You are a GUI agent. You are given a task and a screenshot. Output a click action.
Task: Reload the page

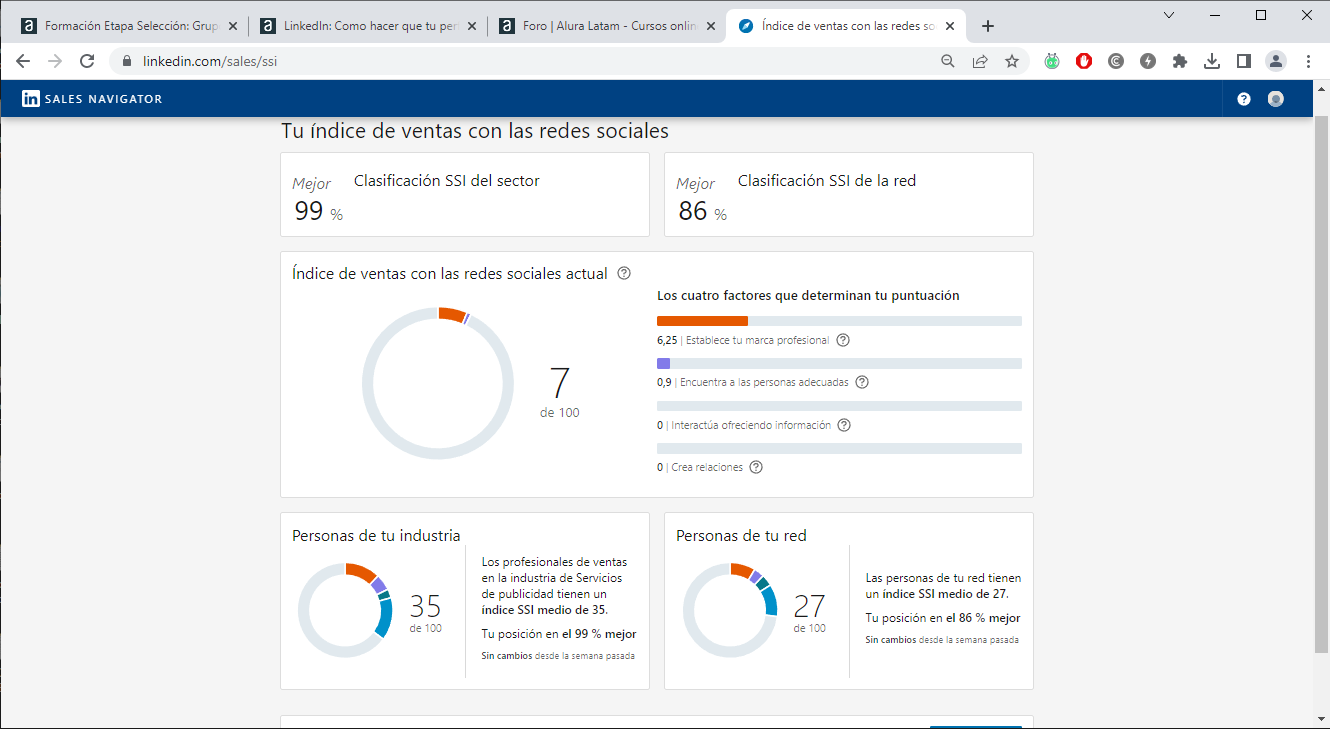pyautogui.click(x=87, y=61)
